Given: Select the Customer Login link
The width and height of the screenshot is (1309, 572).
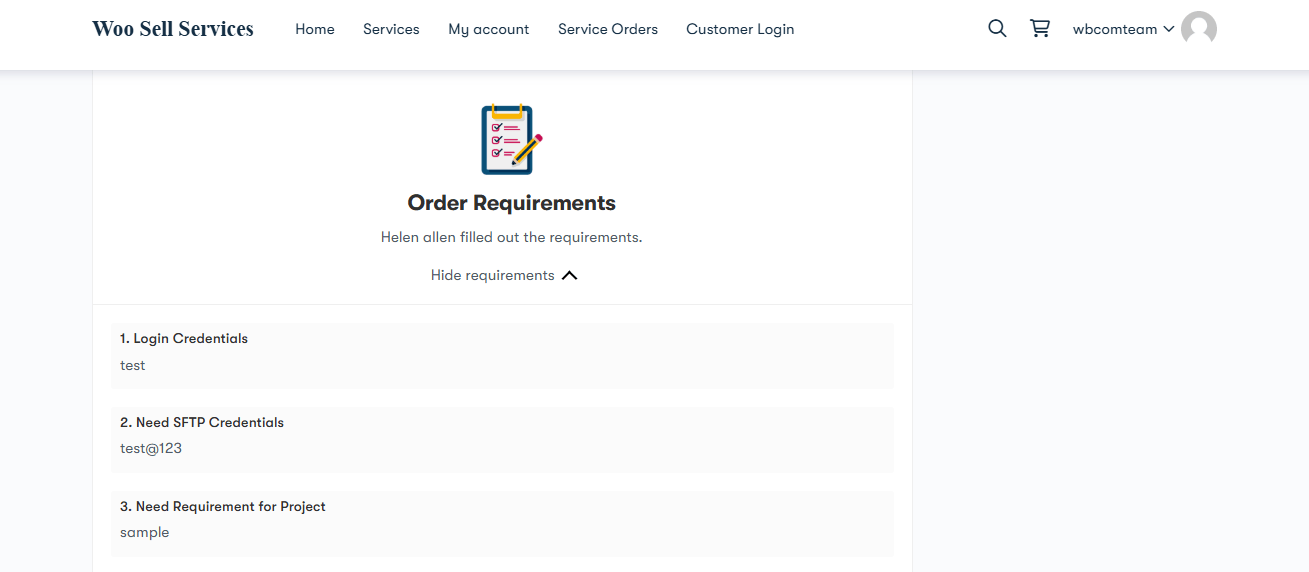Looking at the screenshot, I should (x=739, y=29).
